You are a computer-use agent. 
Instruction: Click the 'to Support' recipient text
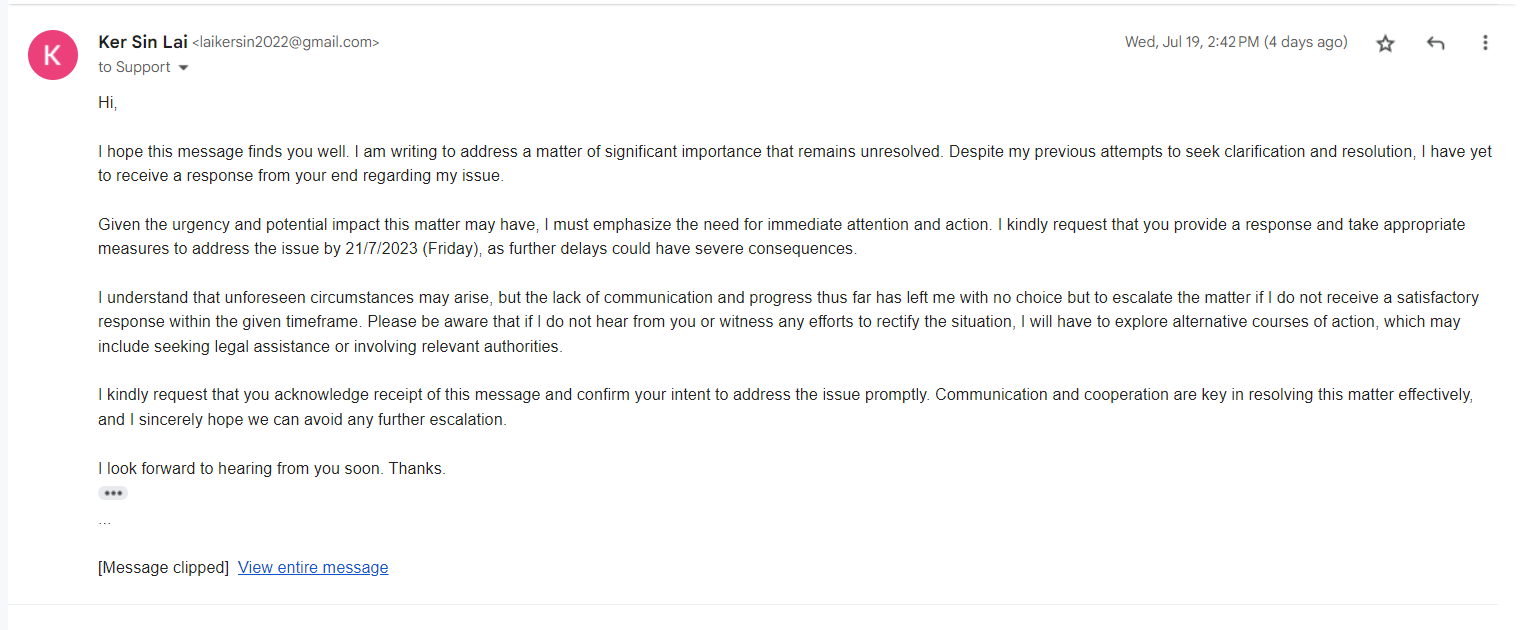click(x=134, y=67)
